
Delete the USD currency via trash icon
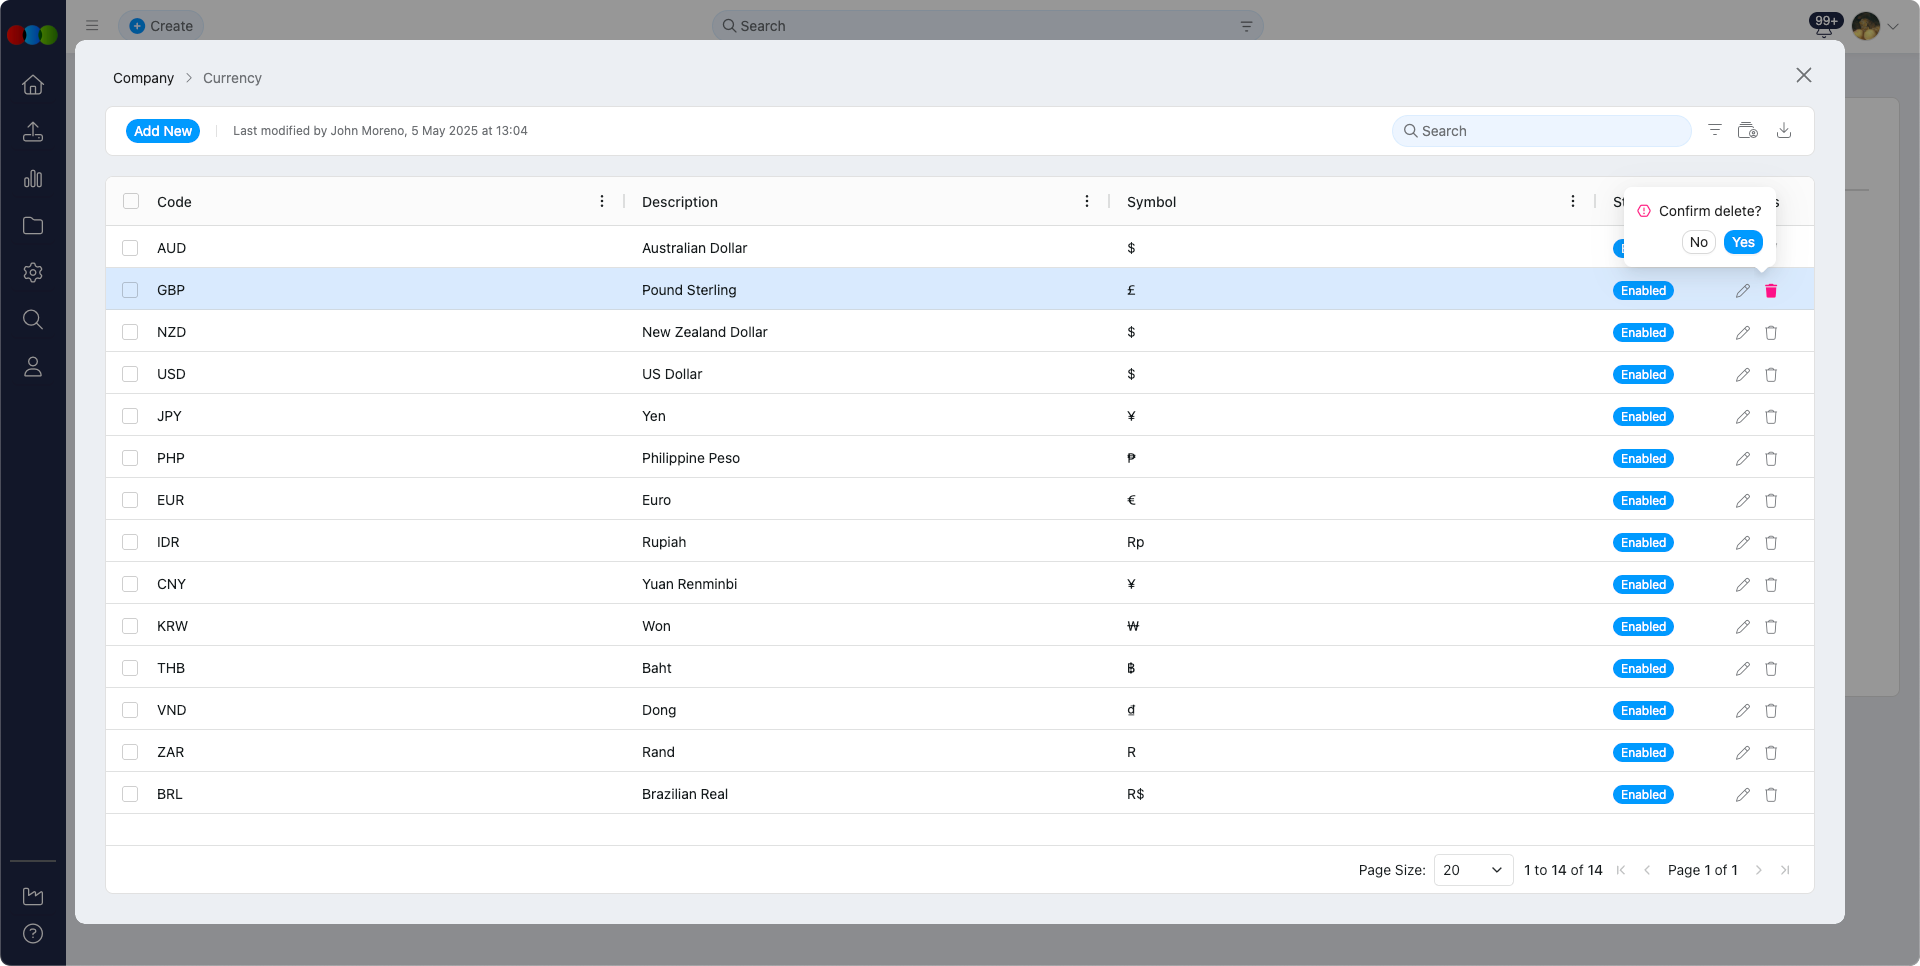(1770, 375)
